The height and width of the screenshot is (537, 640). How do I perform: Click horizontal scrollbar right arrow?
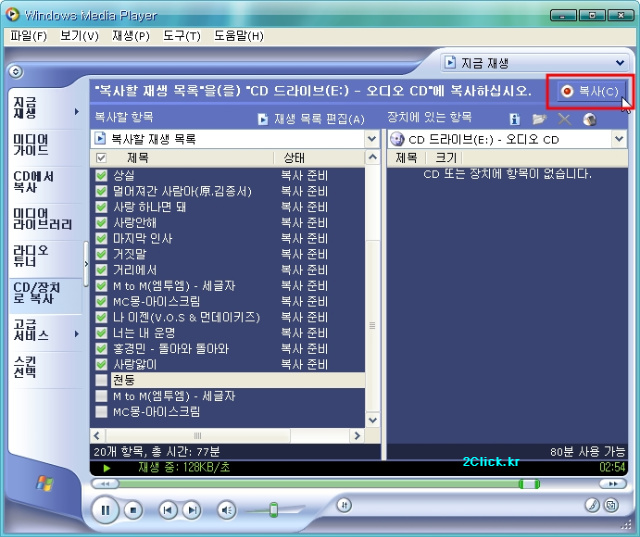pos(357,436)
